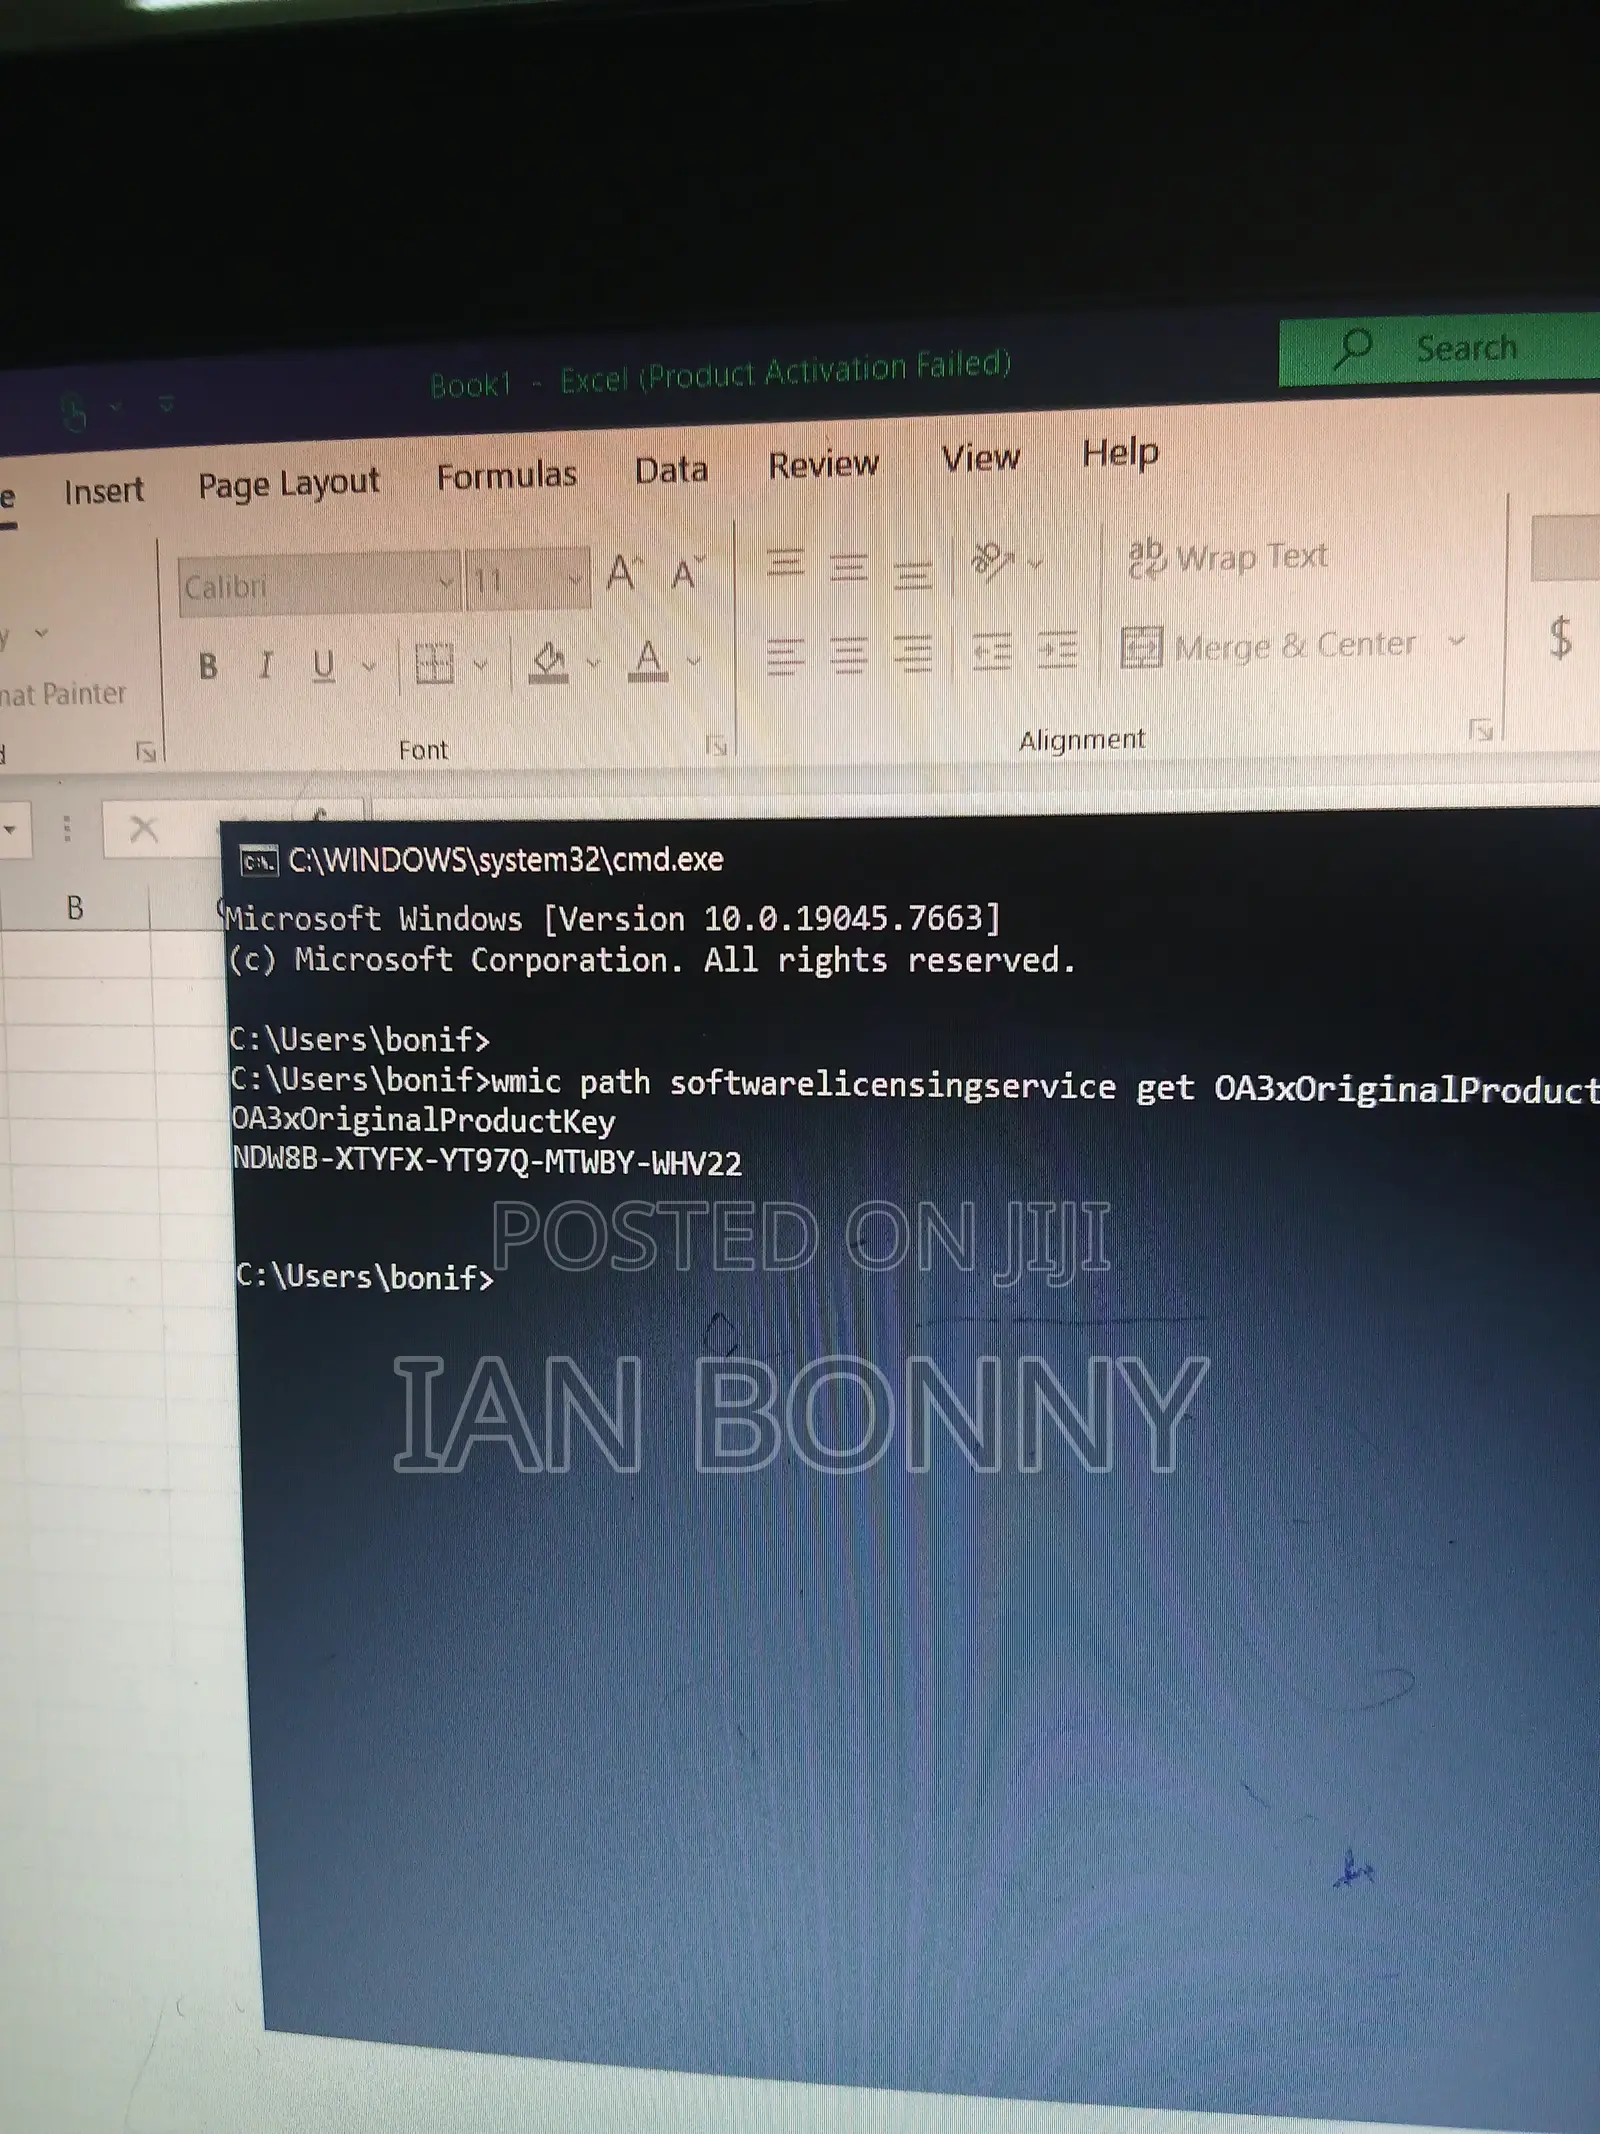
Task: Align text left
Action: 785,655
